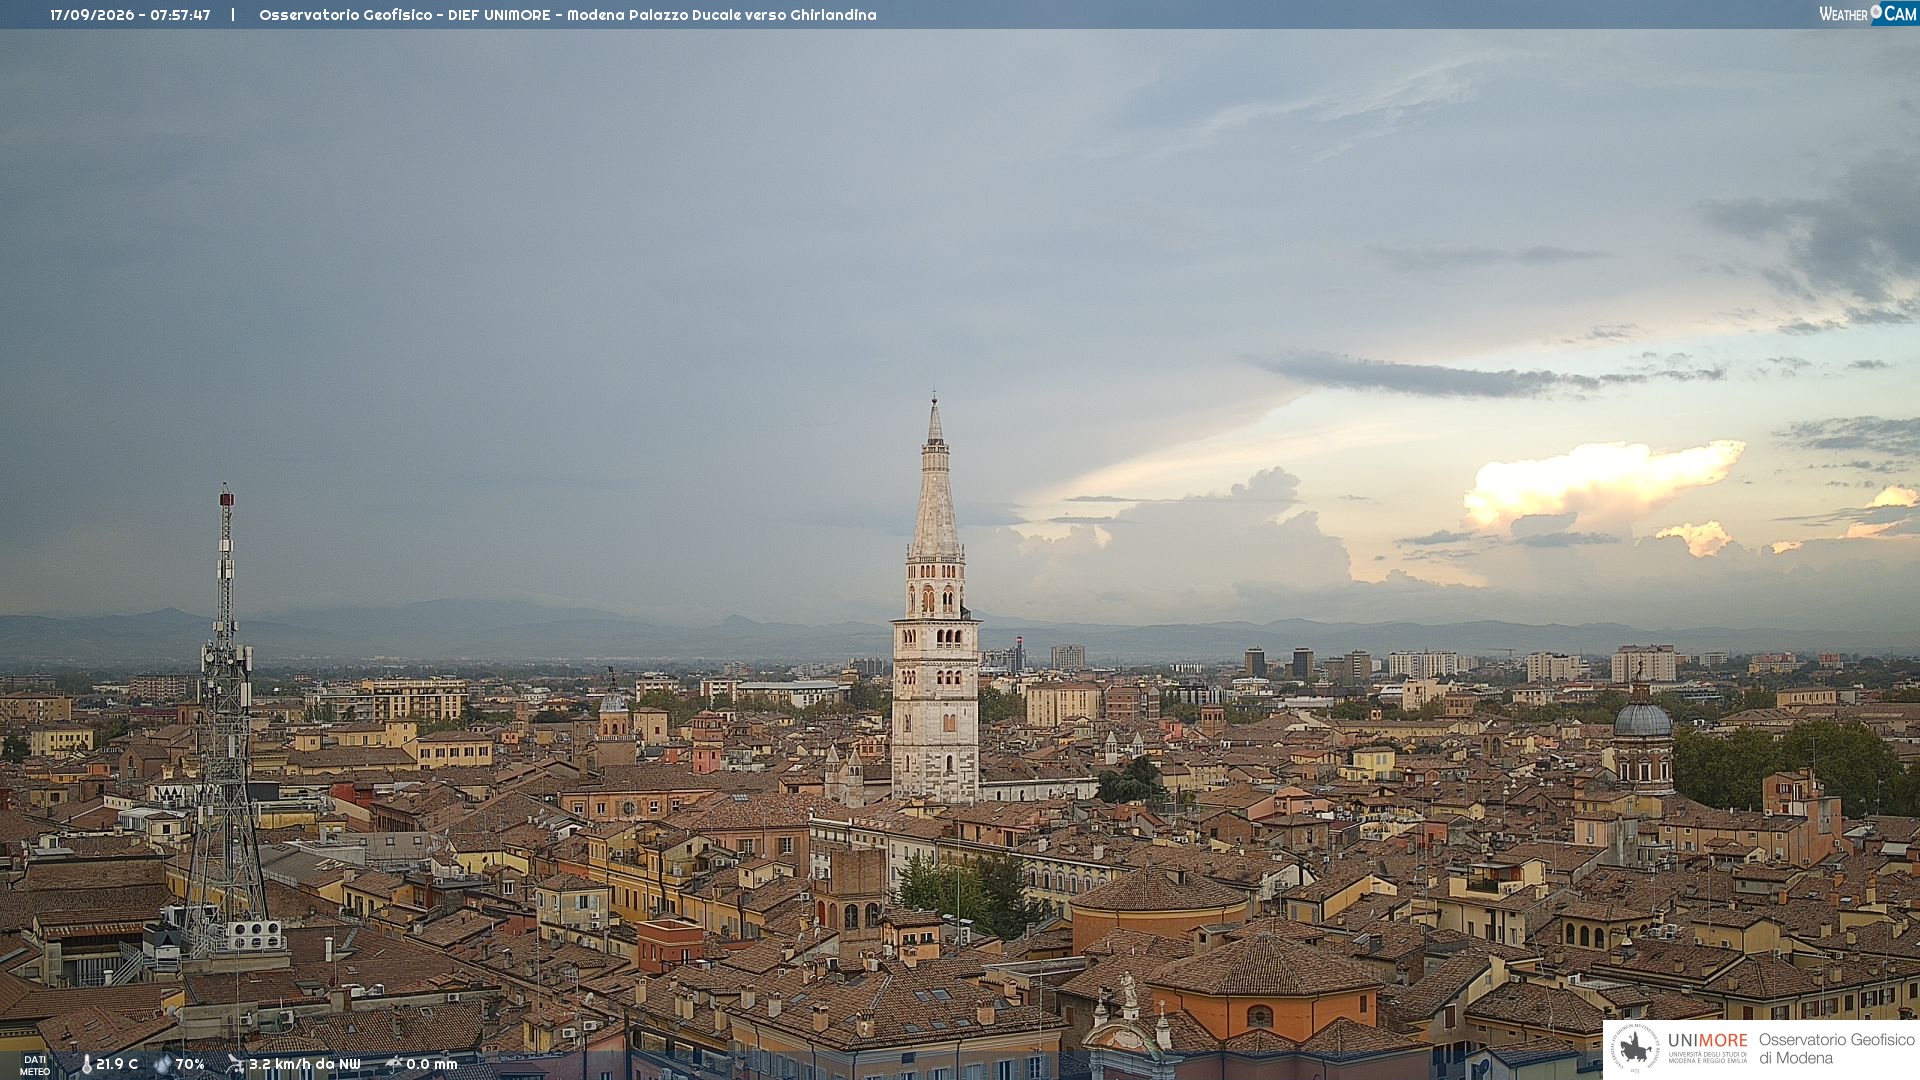Screen dimensions: 1920x1080
Task: Click the 0.0 mm rainfall value
Action: pyautogui.click(x=432, y=1064)
